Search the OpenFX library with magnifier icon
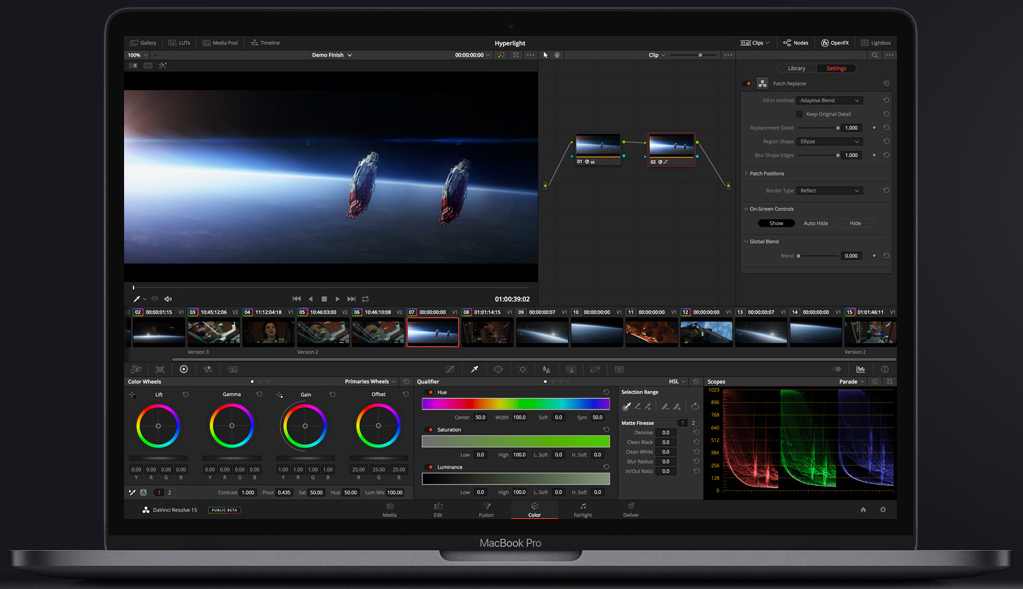 (875, 55)
